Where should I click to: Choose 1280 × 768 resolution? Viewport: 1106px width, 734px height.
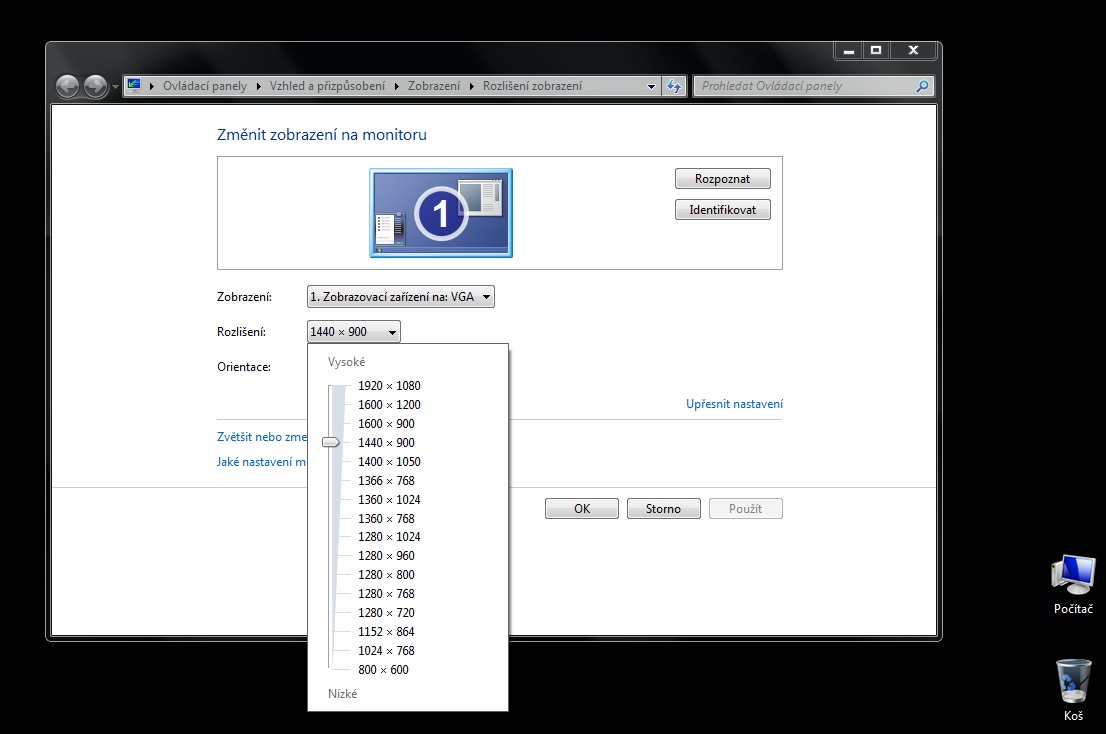386,594
